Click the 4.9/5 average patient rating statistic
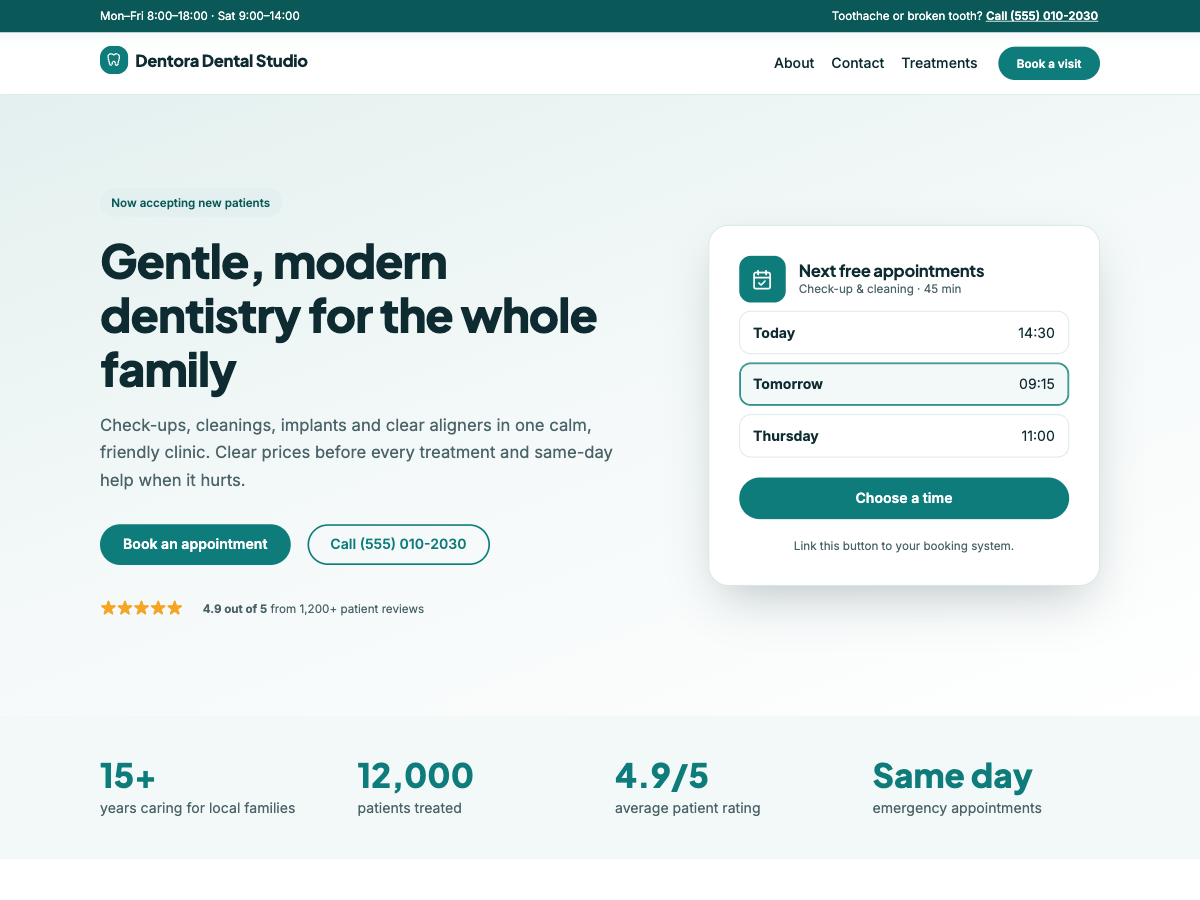The height and width of the screenshot is (900, 1200). (688, 787)
